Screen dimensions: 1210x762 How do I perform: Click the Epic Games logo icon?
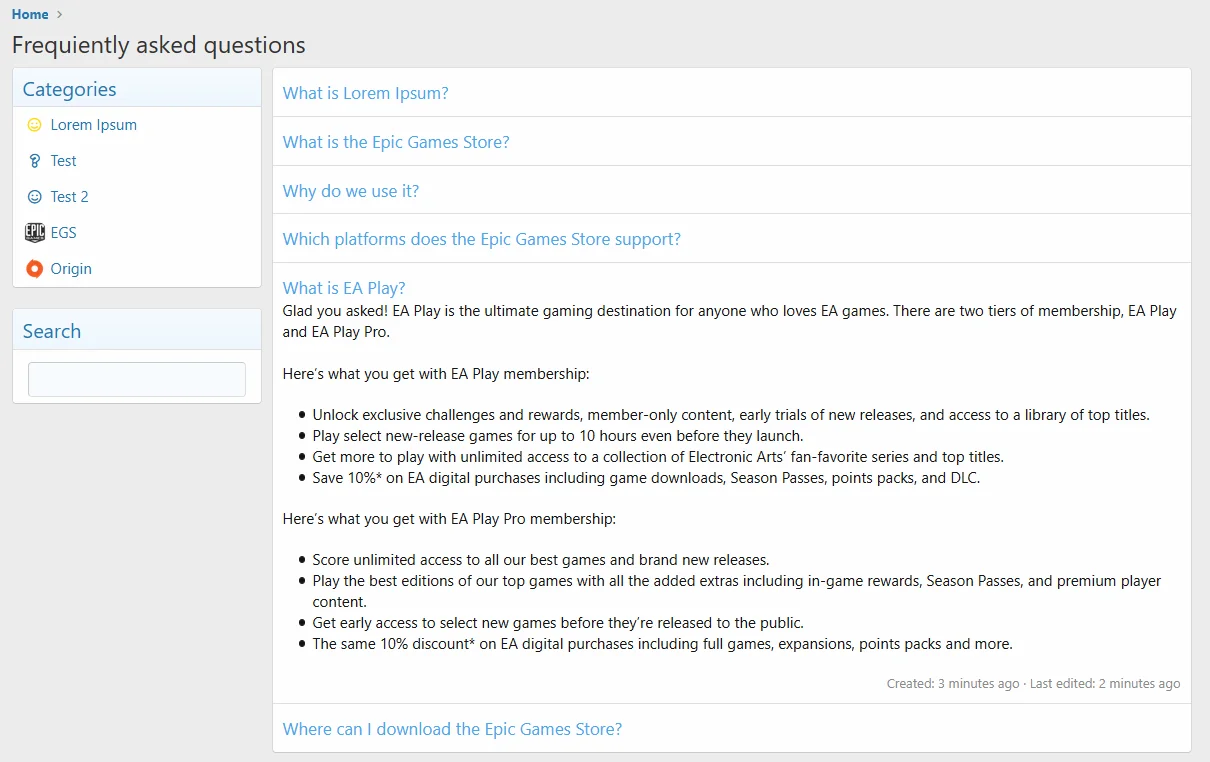pyautogui.click(x=35, y=233)
